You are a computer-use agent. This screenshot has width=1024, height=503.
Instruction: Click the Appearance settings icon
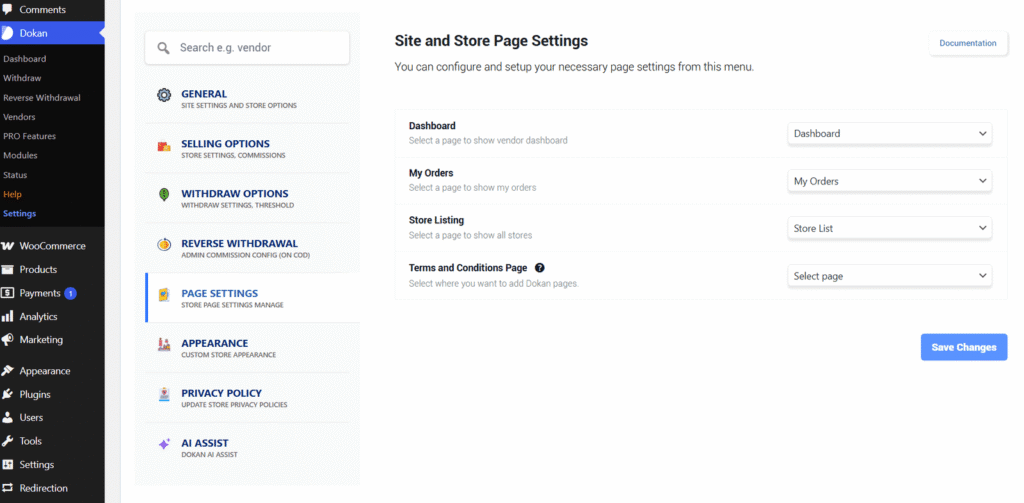pos(164,345)
